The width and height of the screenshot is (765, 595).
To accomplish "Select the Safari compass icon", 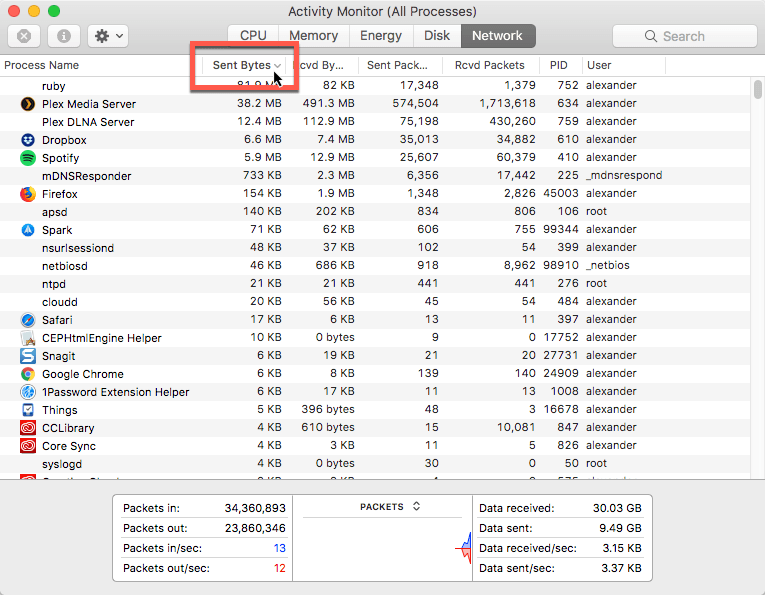I will coord(27,320).
